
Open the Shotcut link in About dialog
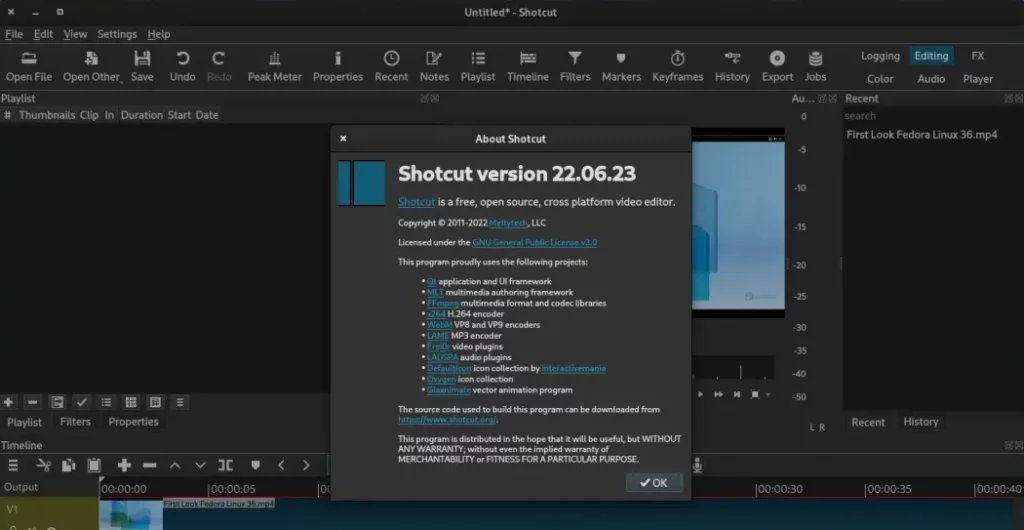click(417, 202)
